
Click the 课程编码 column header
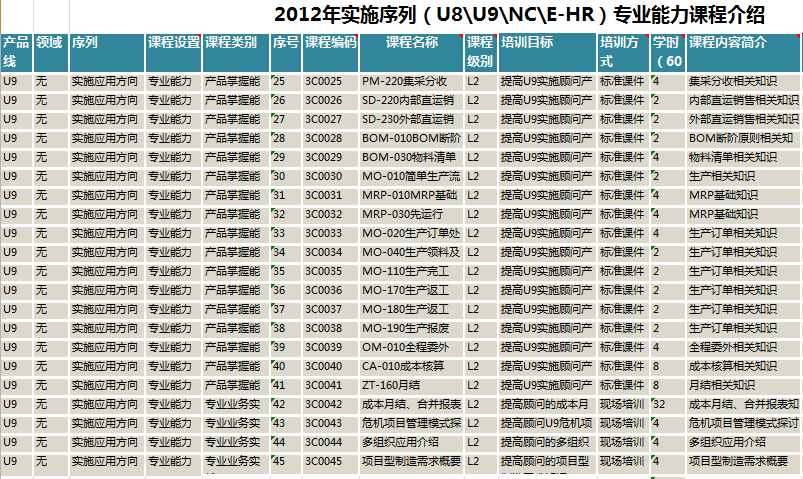click(330, 52)
